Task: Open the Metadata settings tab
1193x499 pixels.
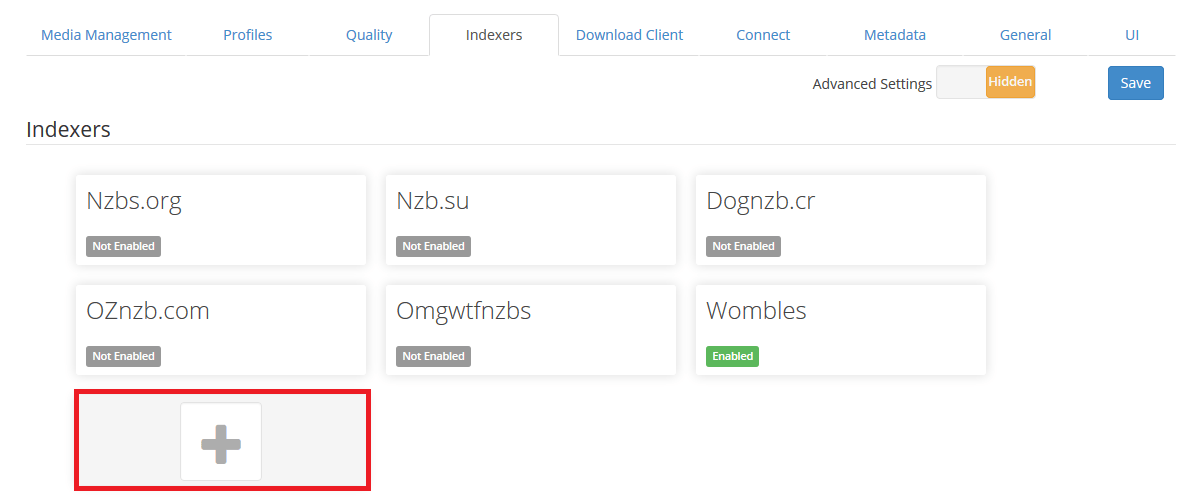Action: 894,35
